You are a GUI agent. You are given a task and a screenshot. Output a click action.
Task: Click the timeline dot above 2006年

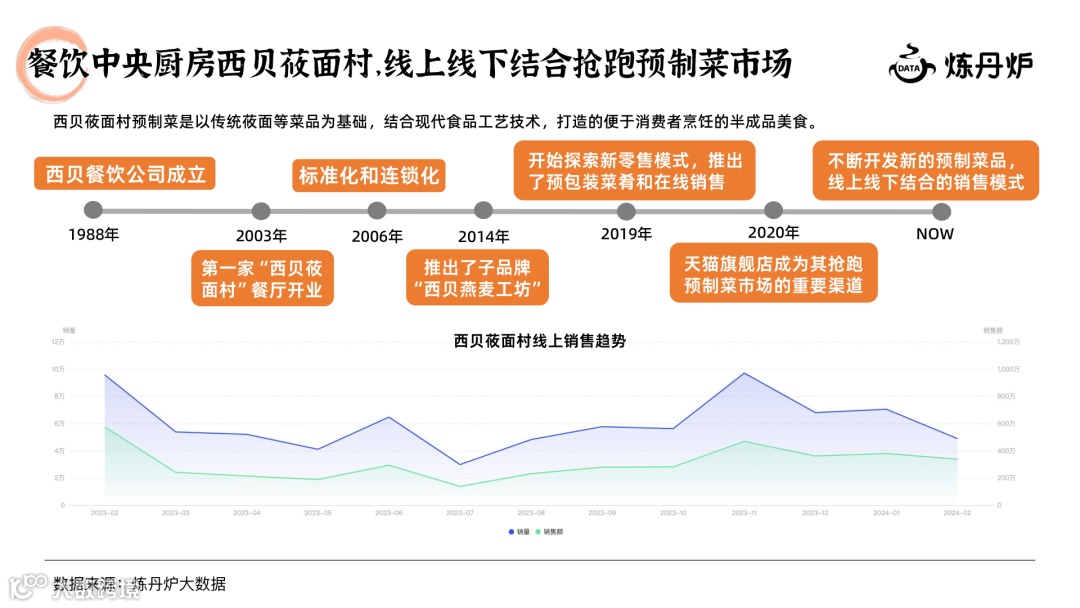[377, 210]
